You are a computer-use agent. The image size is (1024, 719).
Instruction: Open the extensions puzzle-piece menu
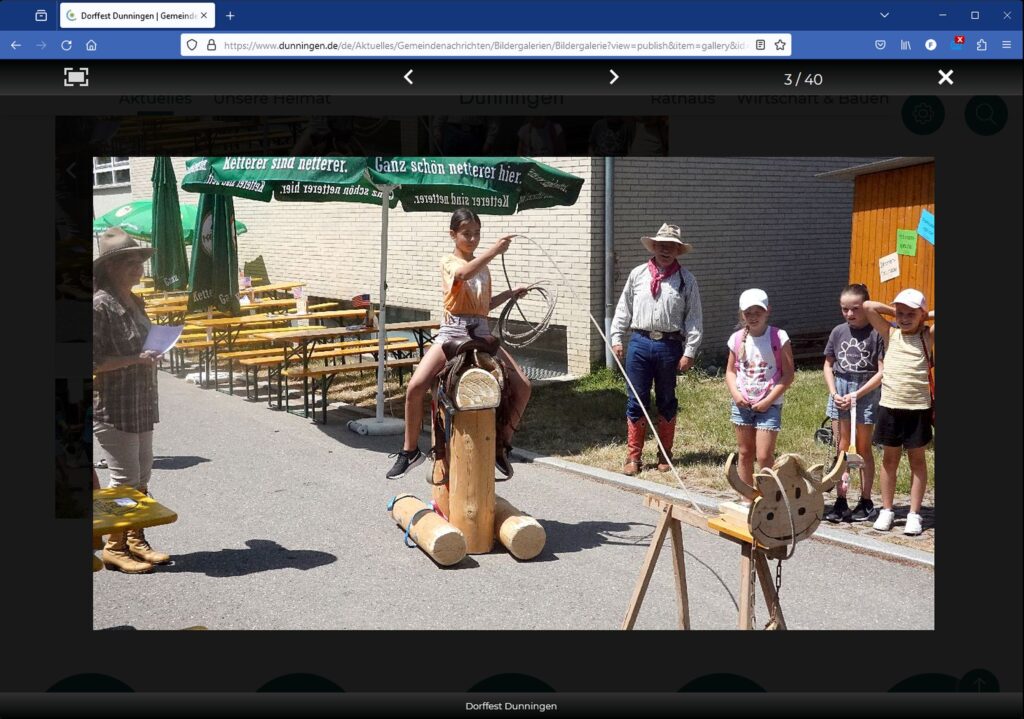tap(981, 45)
